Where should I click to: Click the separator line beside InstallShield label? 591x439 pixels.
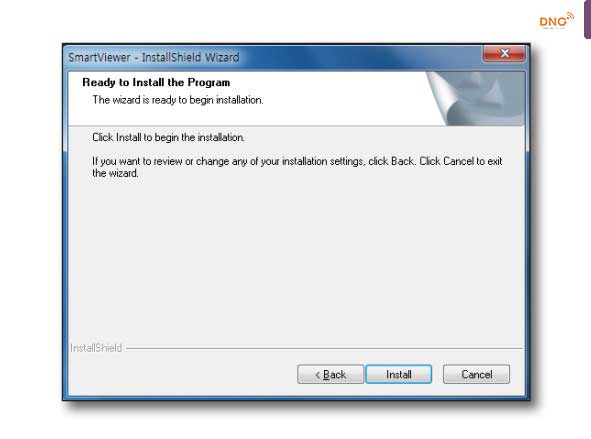tap(325, 349)
